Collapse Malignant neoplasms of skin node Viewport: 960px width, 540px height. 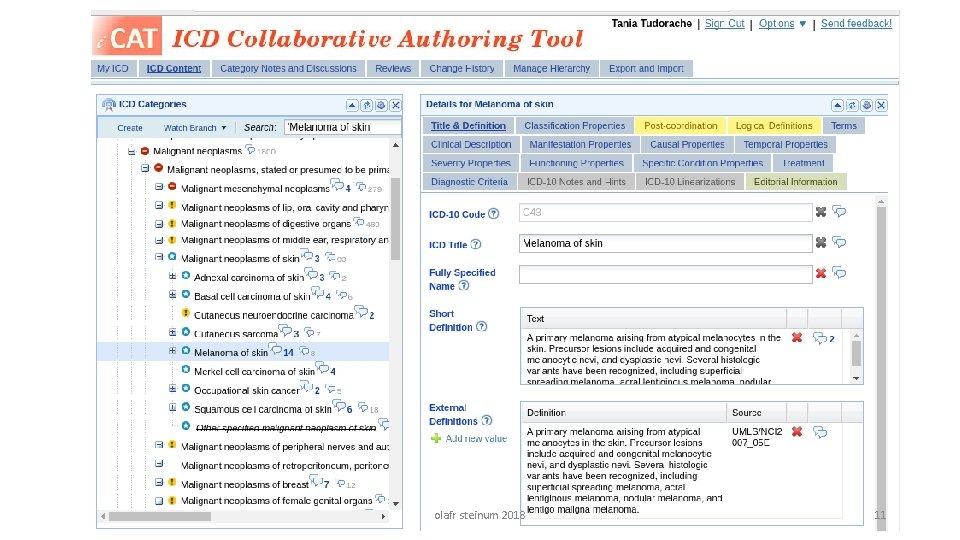[x=159, y=257]
